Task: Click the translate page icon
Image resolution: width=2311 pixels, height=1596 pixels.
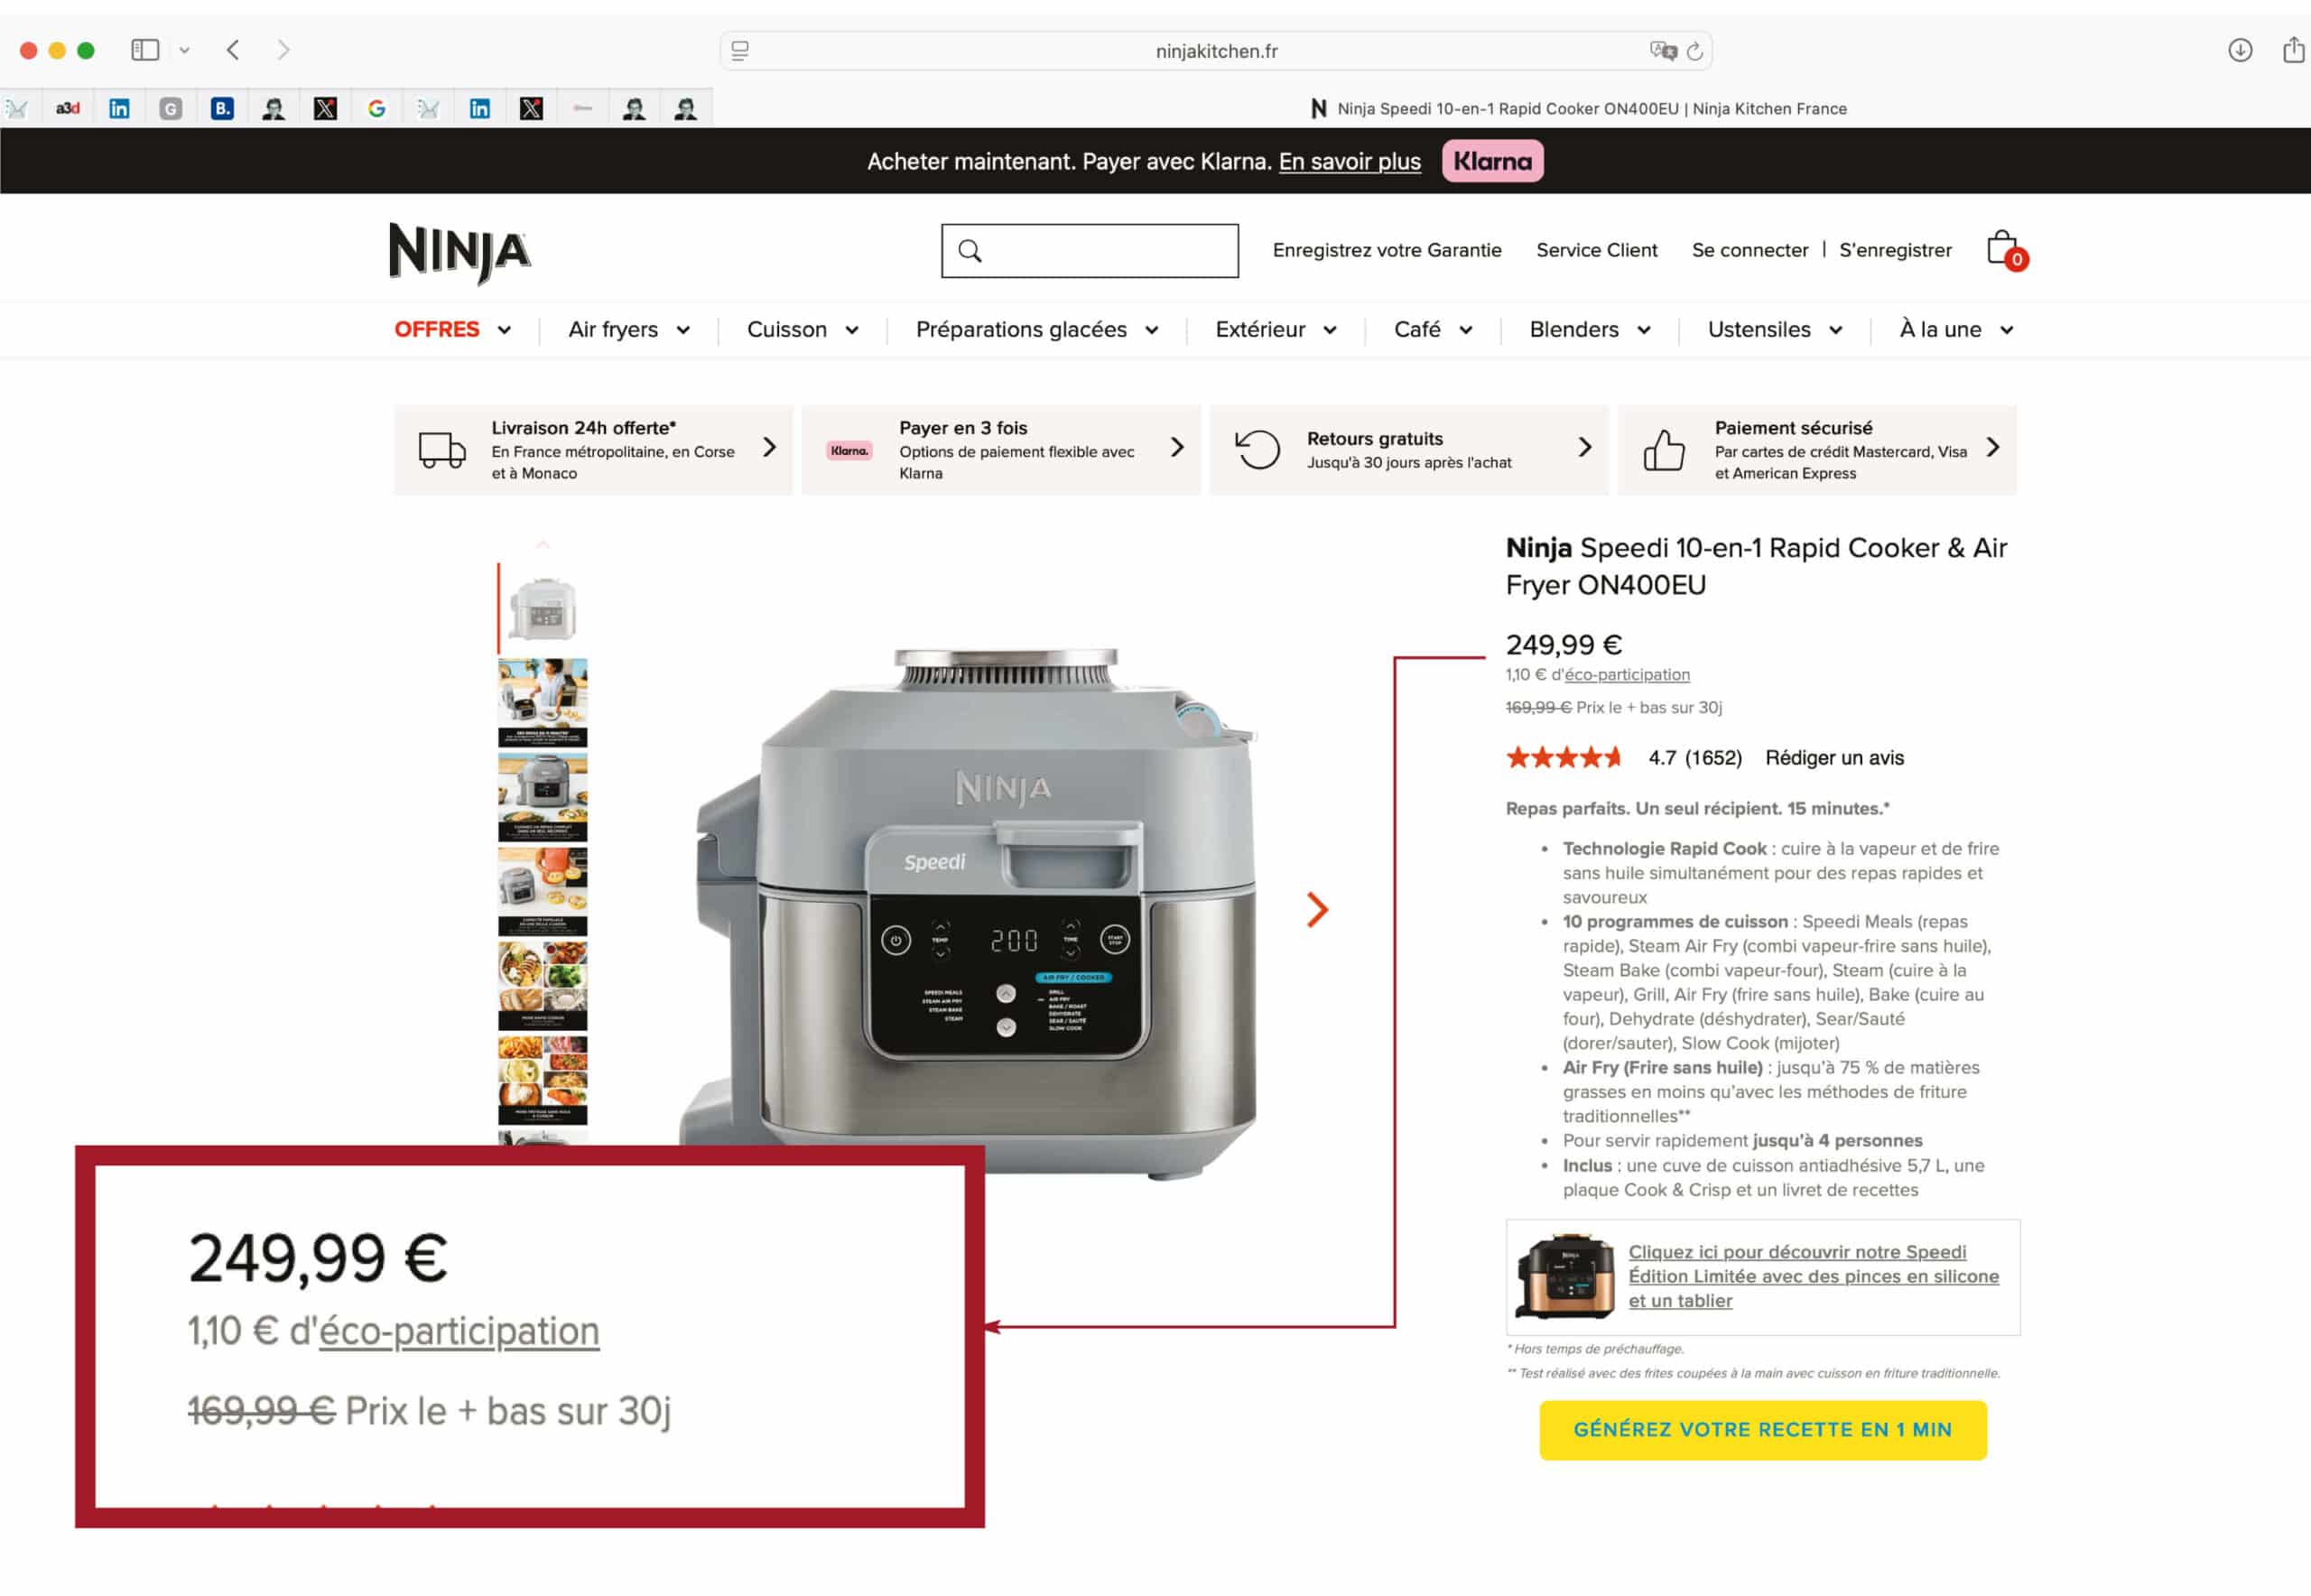Action: tap(1662, 51)
